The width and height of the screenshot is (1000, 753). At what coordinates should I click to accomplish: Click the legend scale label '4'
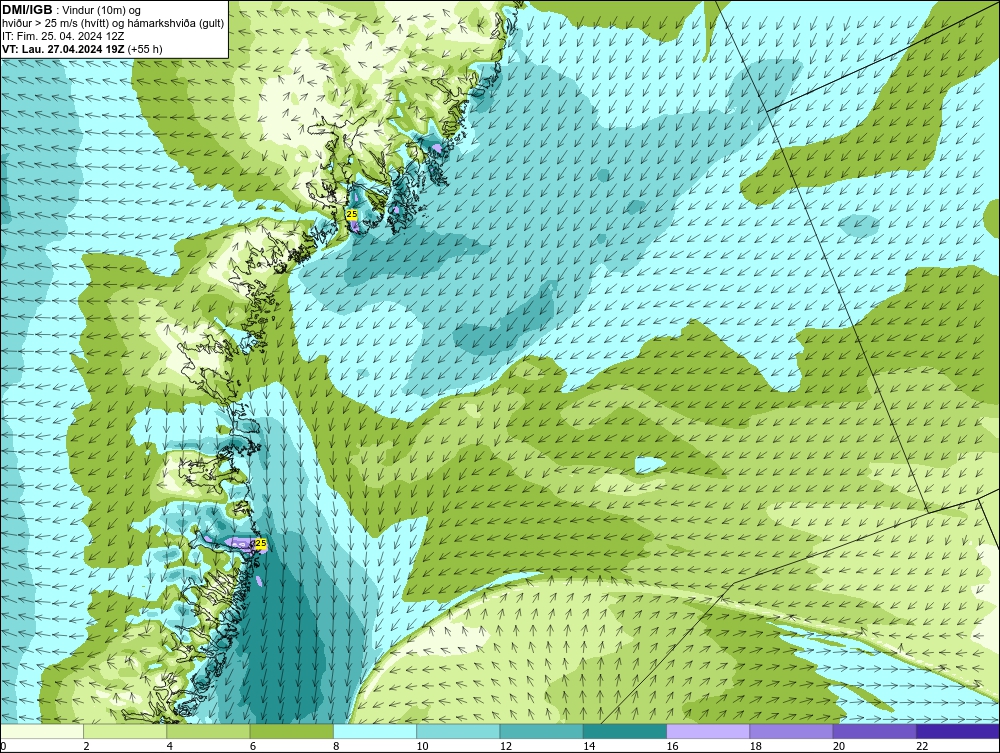click(x=170, y=746)
